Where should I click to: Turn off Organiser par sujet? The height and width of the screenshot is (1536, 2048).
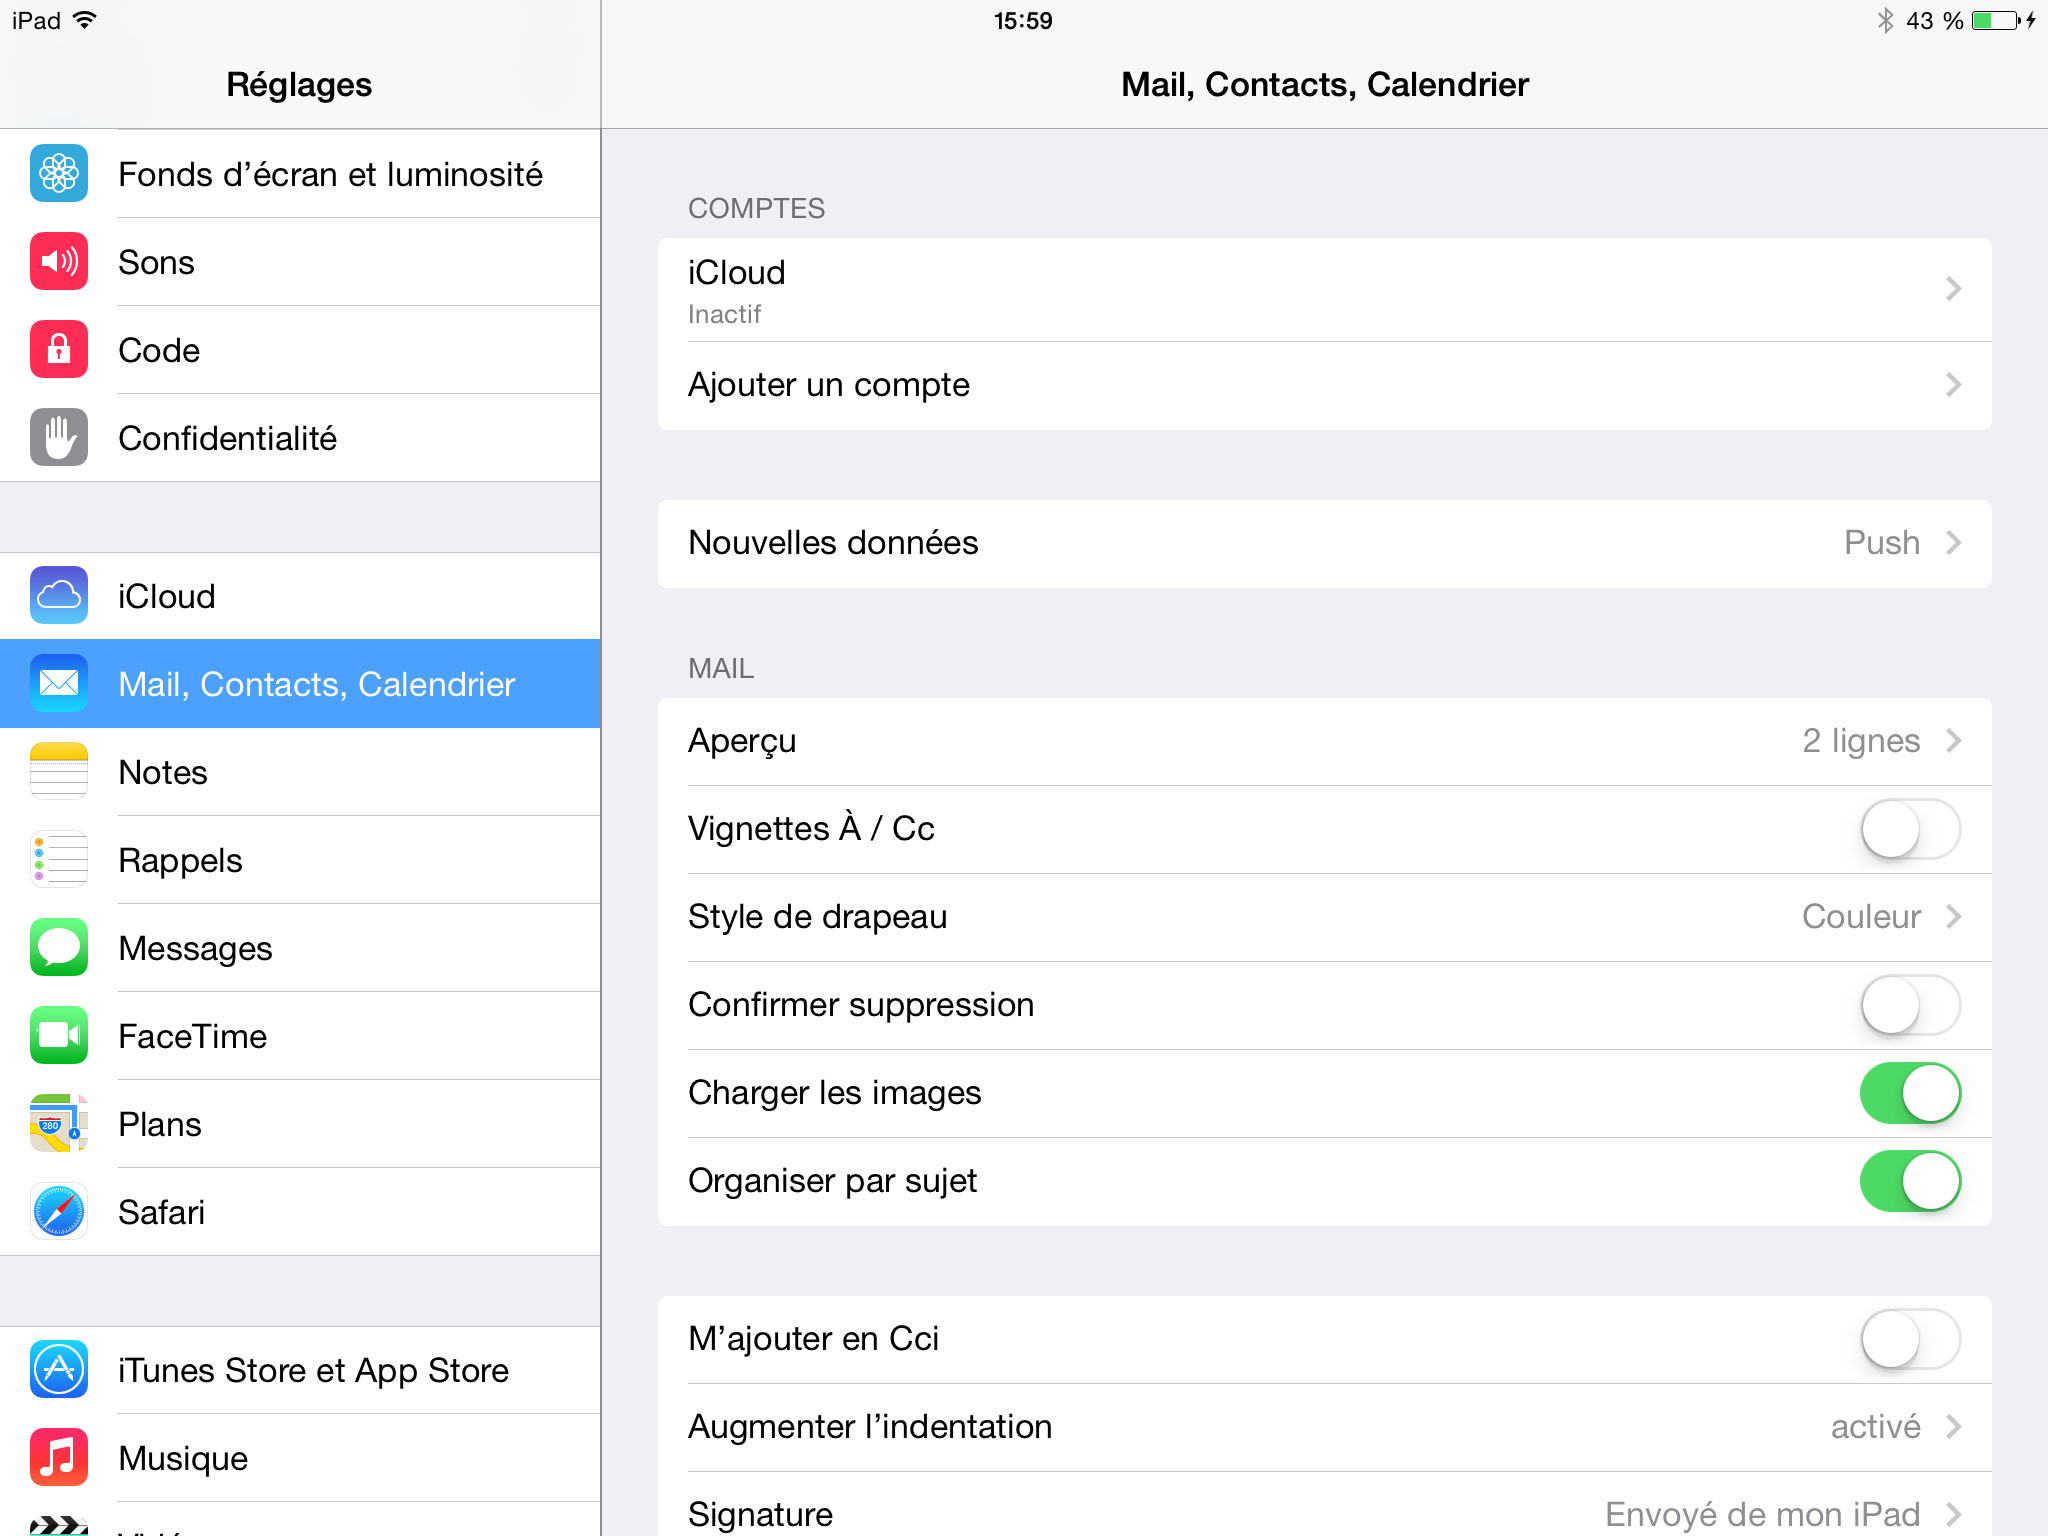(x=1909, y=1181)
